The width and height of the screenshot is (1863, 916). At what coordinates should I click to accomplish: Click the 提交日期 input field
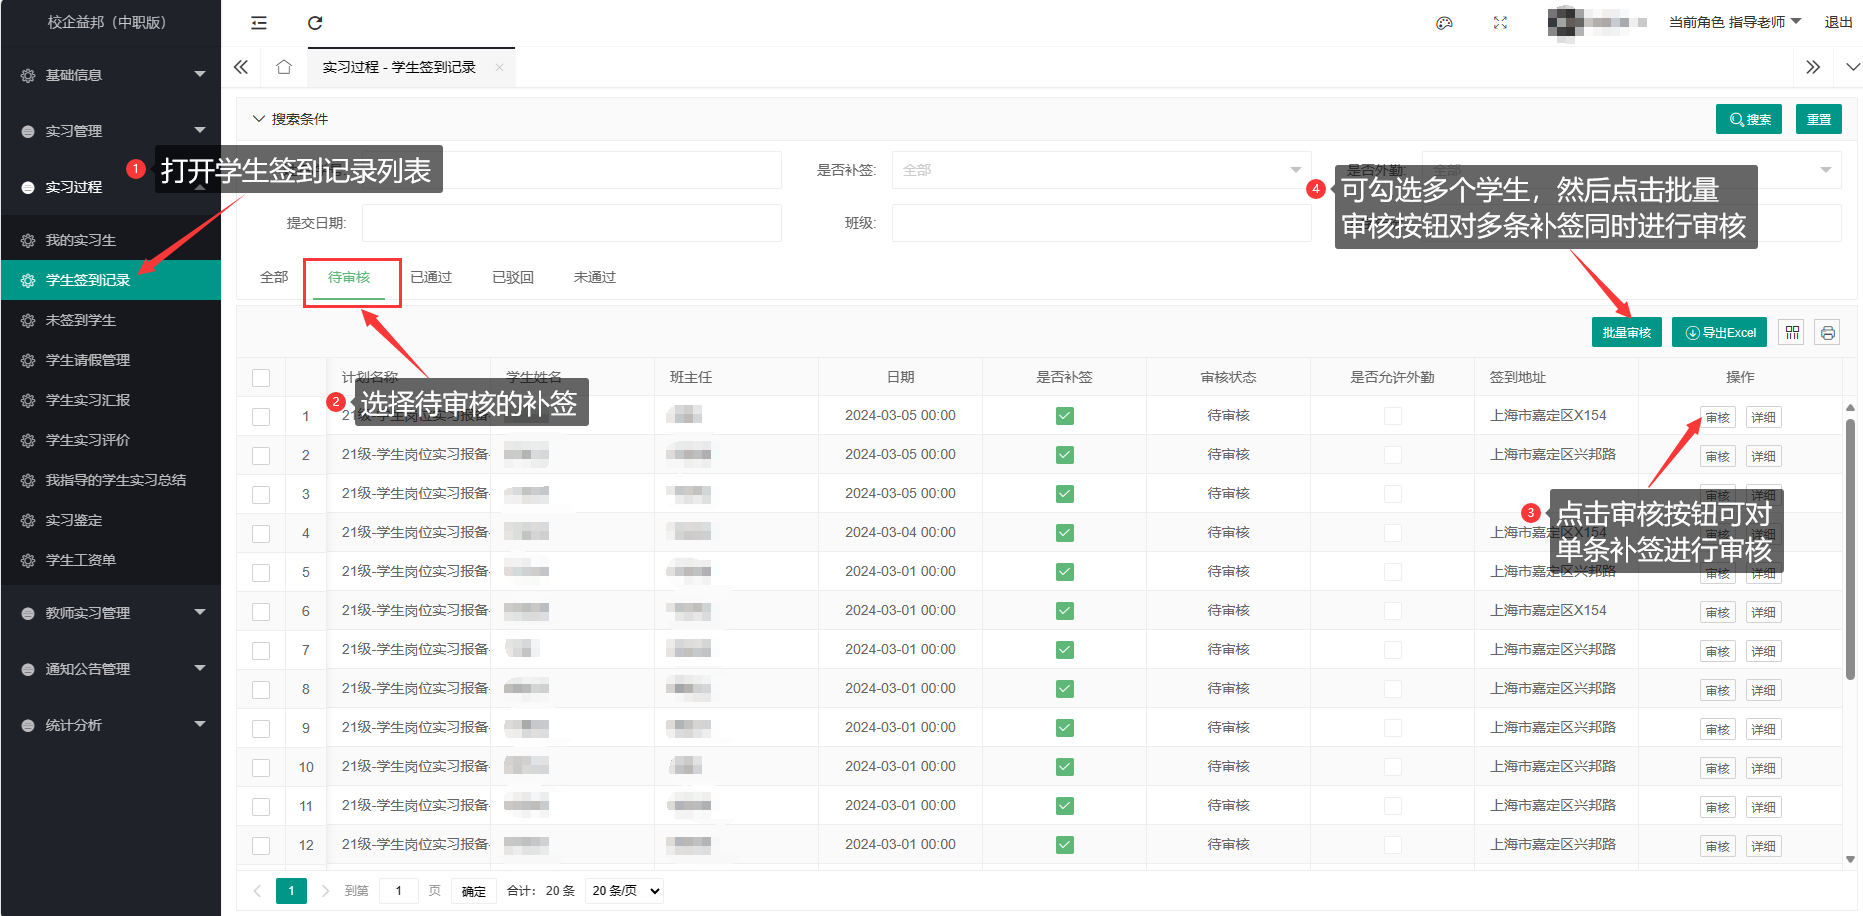click(x=571, y=223)
